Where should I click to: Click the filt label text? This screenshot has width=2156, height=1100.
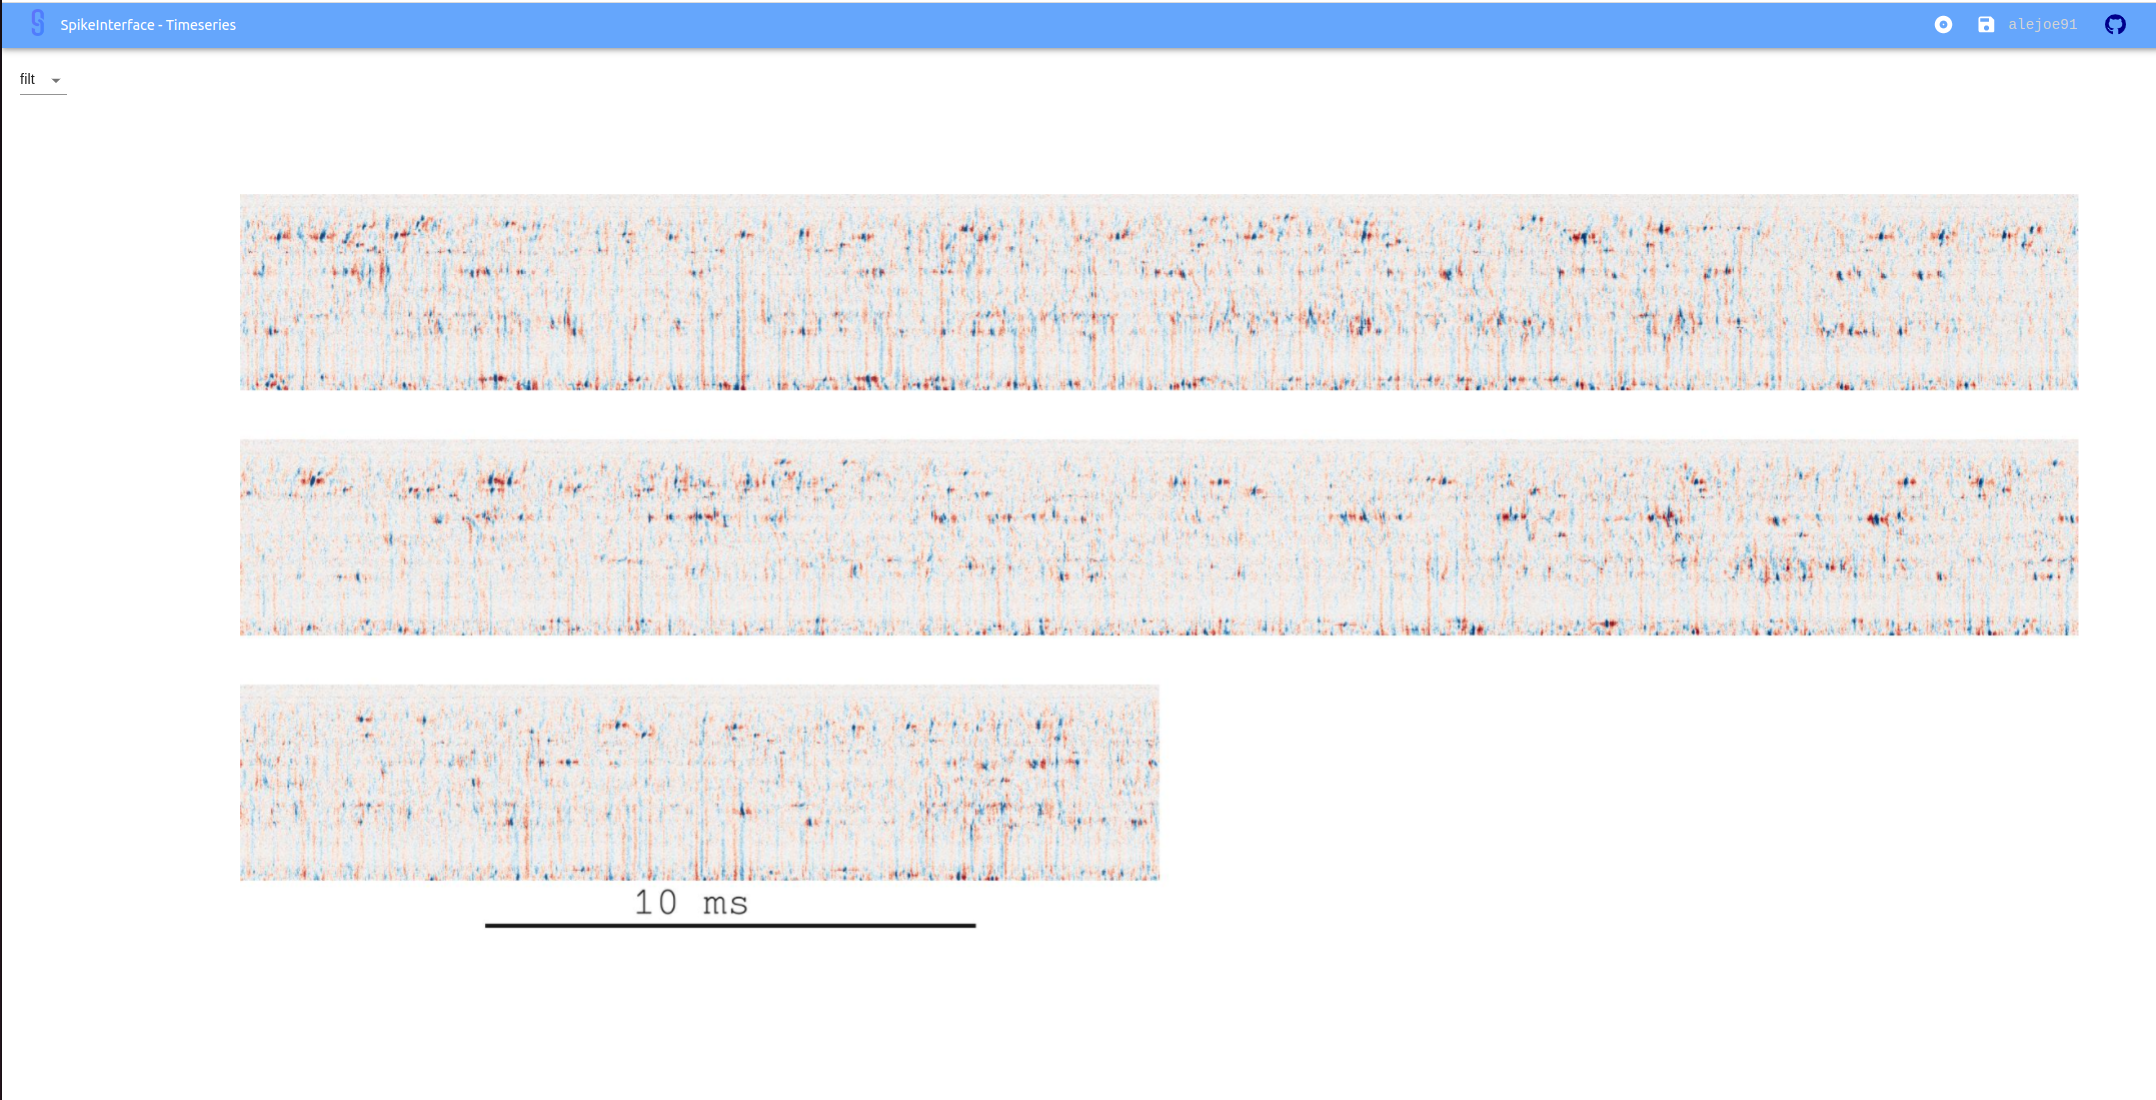pyautogui.click(x=26, y=79)
